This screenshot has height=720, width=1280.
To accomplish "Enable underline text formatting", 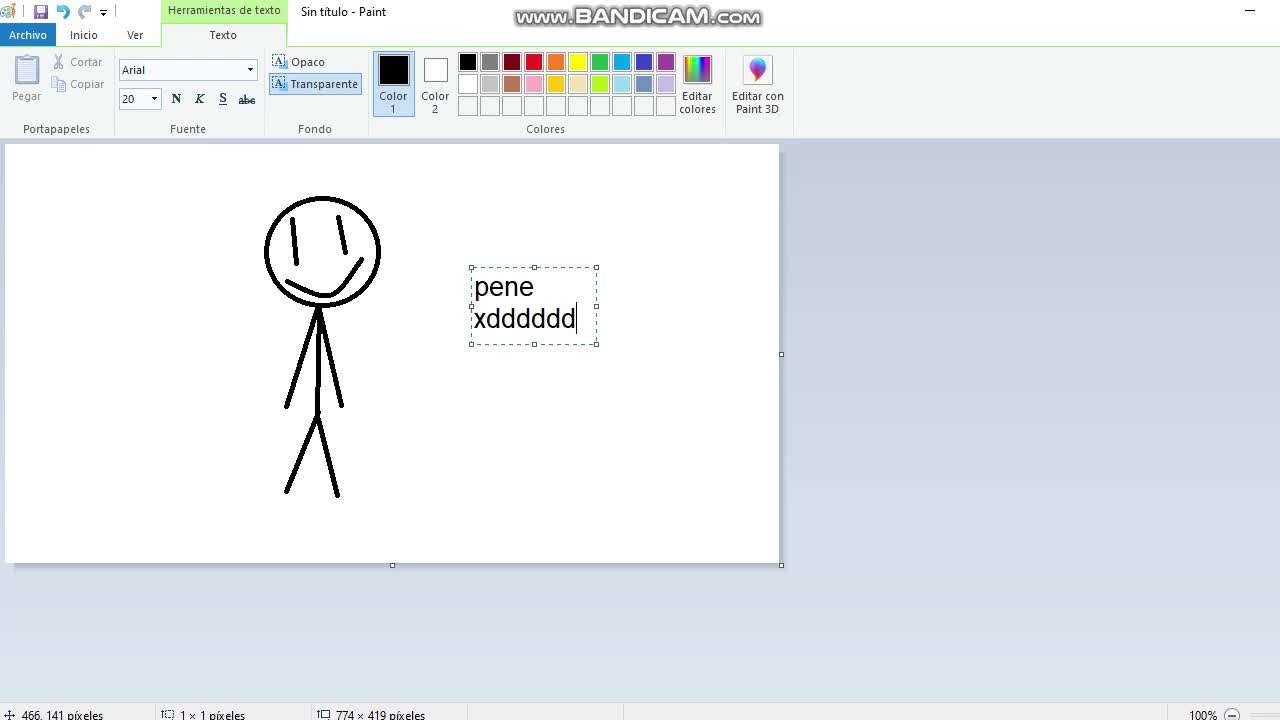I will coord(222,98).
